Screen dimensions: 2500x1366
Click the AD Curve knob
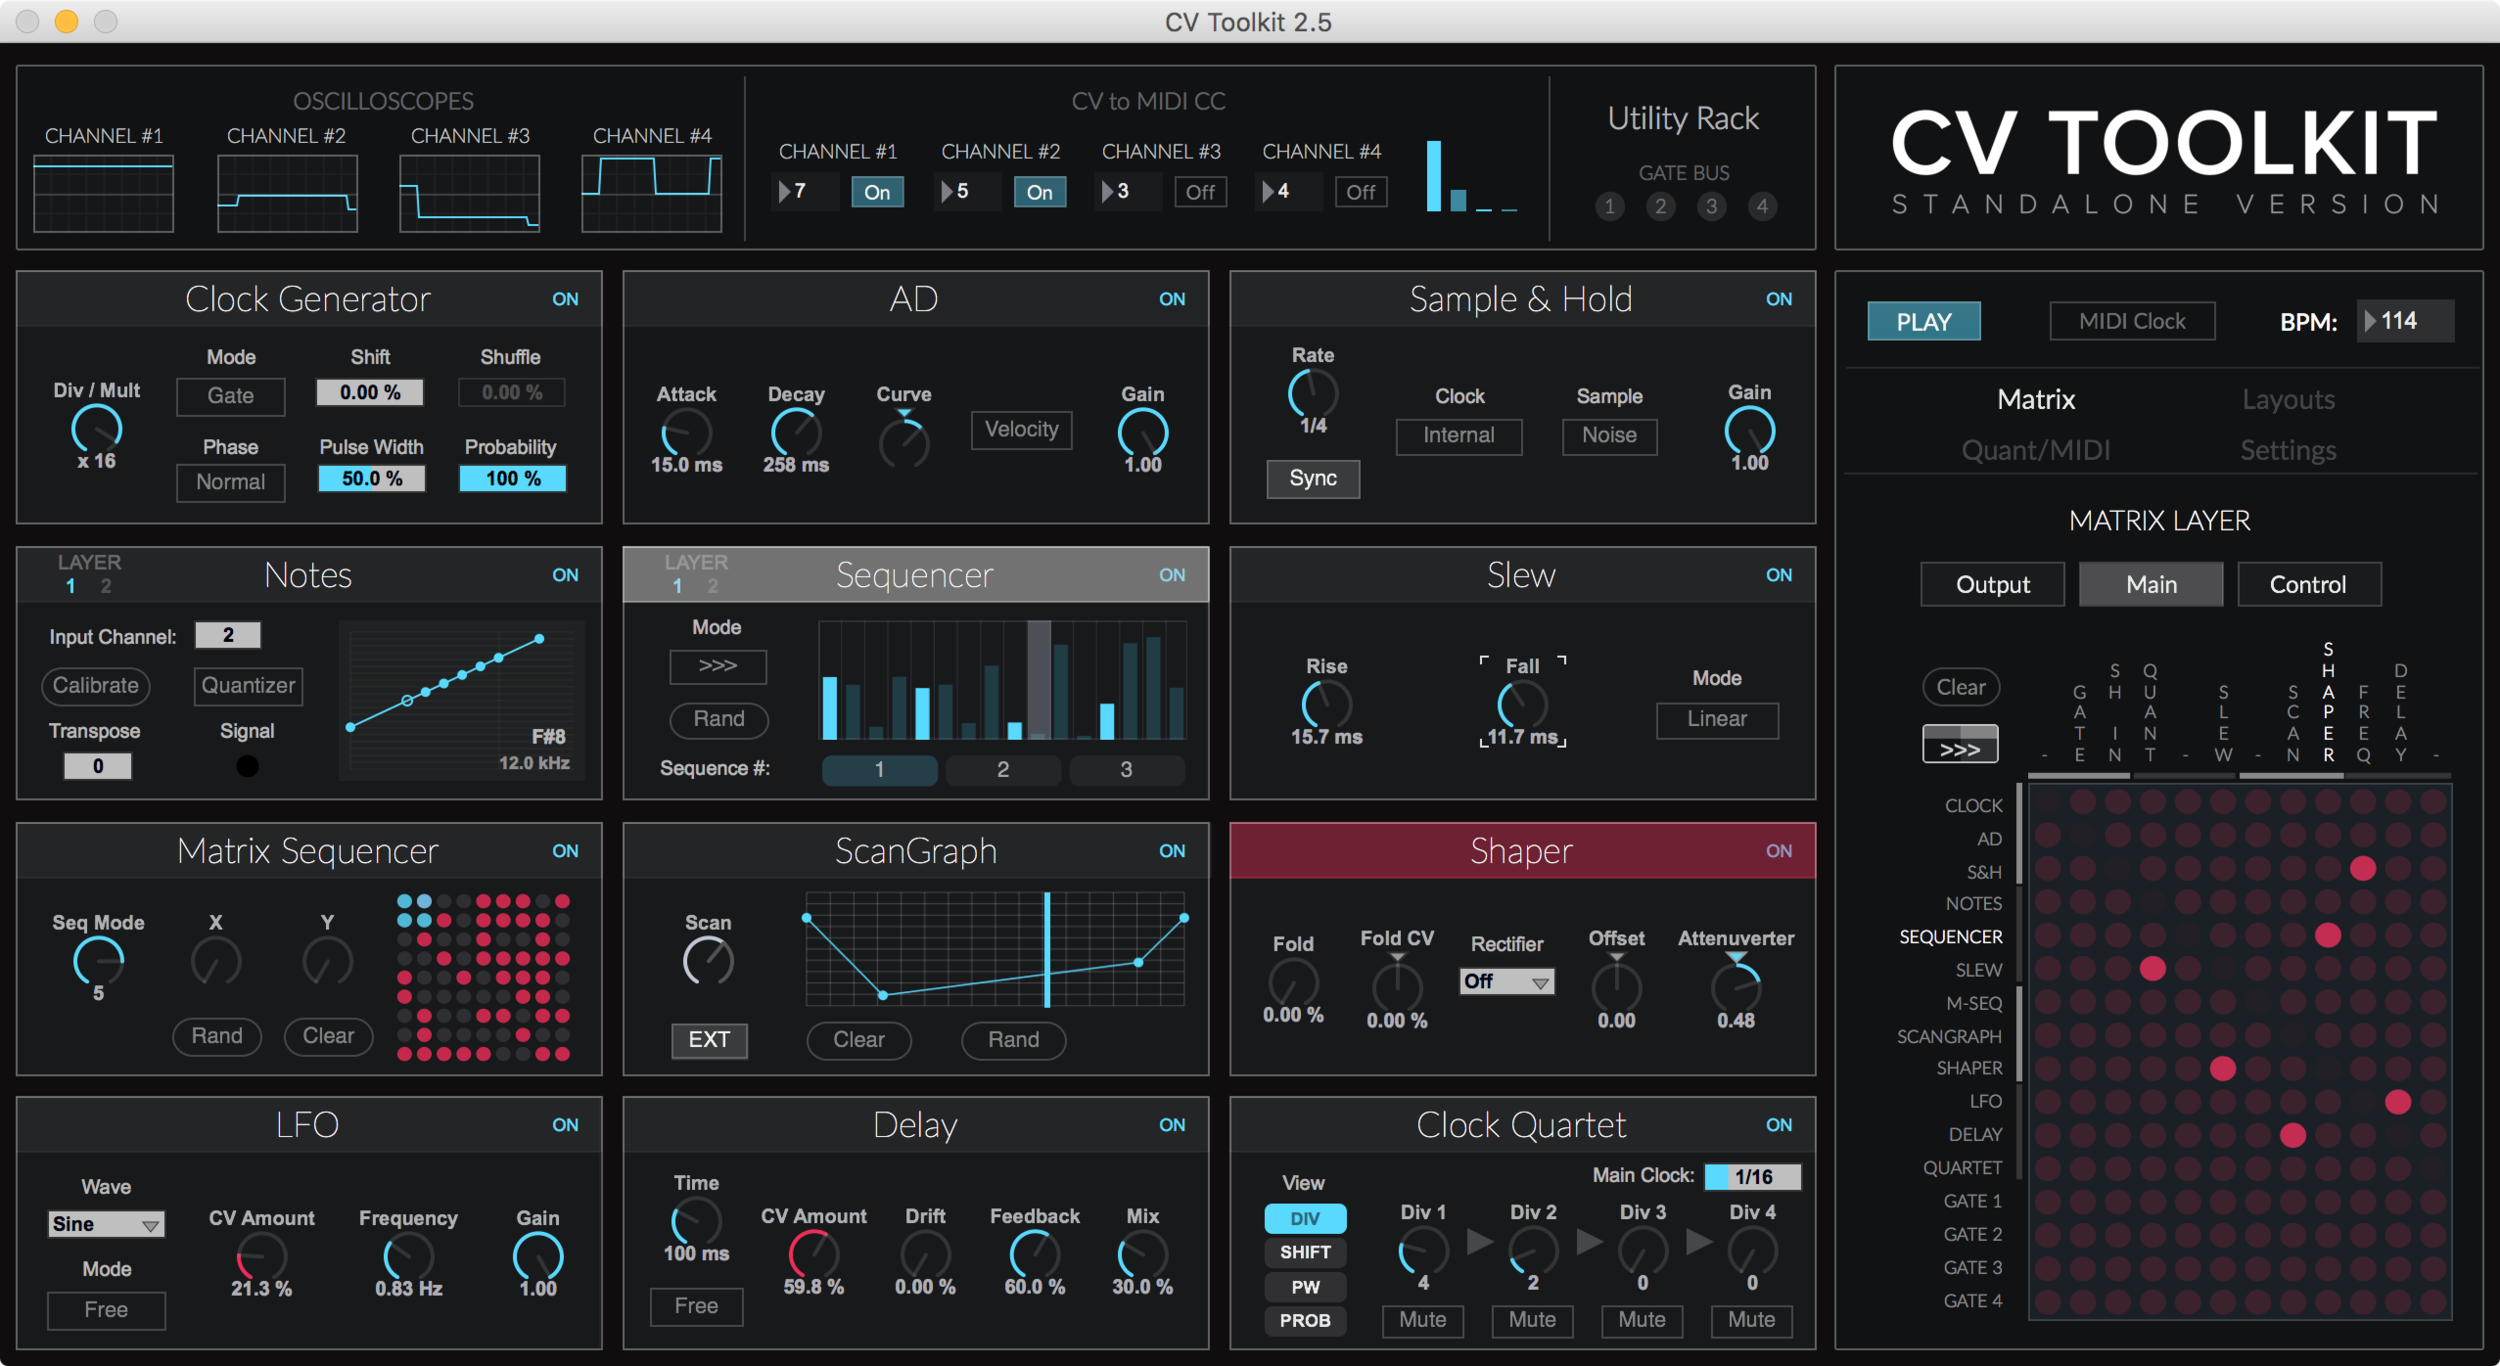point(904,442)
